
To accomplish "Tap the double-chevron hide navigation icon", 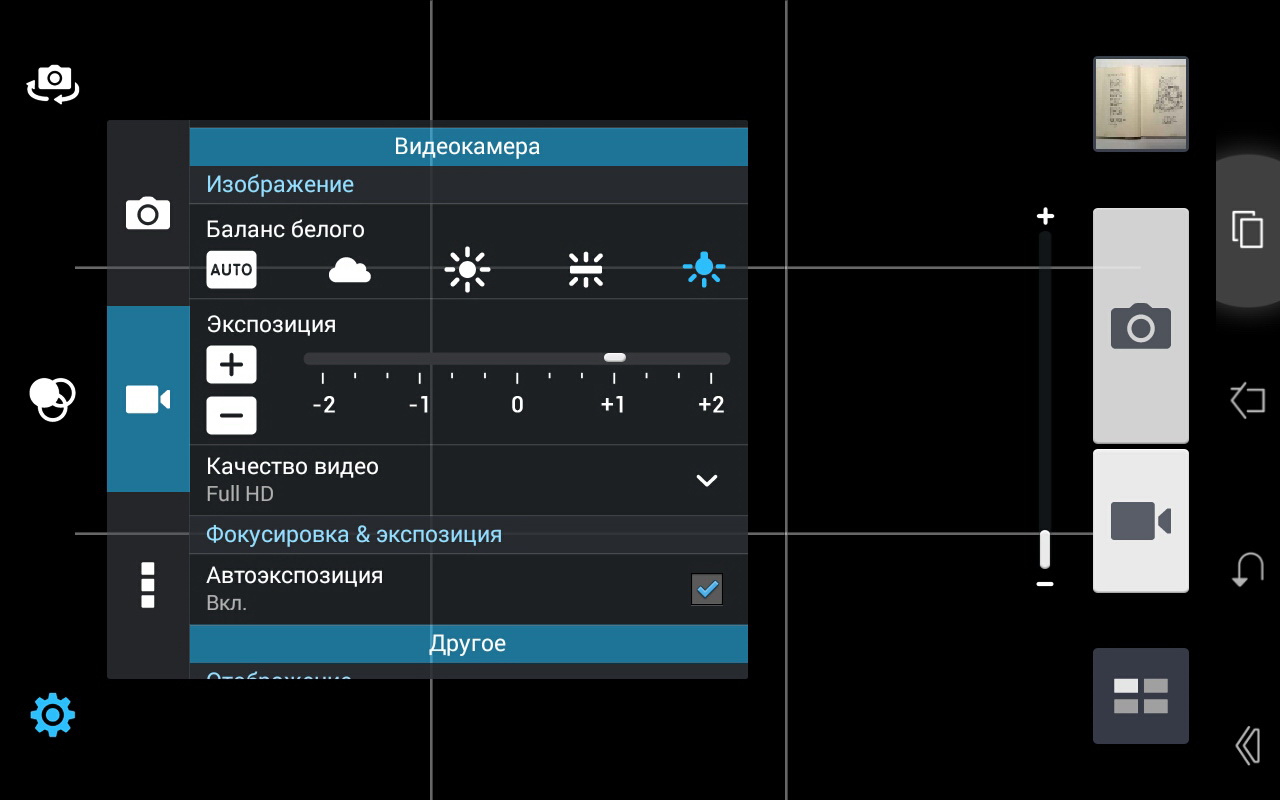I will (x=1247, y=745).
